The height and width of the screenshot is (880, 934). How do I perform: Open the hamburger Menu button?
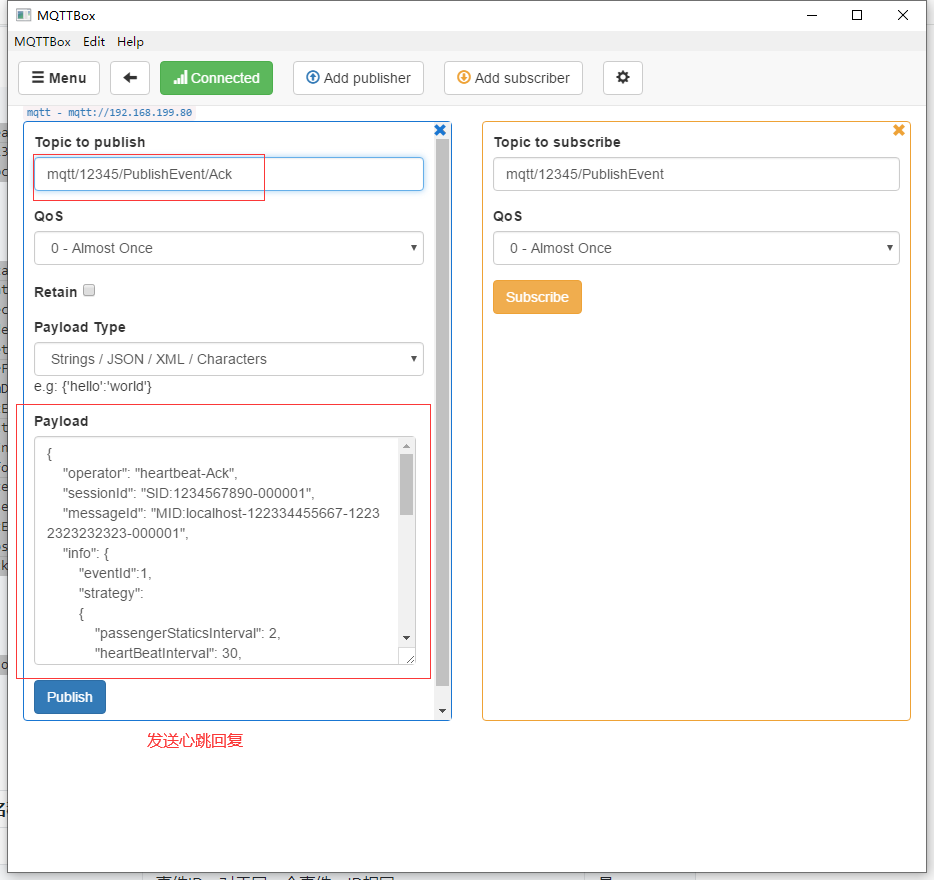59,78
